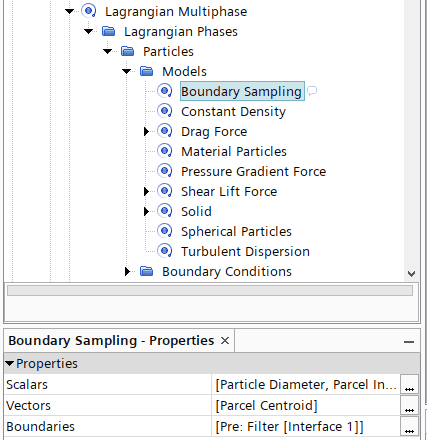Screen dimensions: 427x440
Task: Click the Boundaries value Pre: Filter [Interface 1]
Action: (x=289, y=426)
